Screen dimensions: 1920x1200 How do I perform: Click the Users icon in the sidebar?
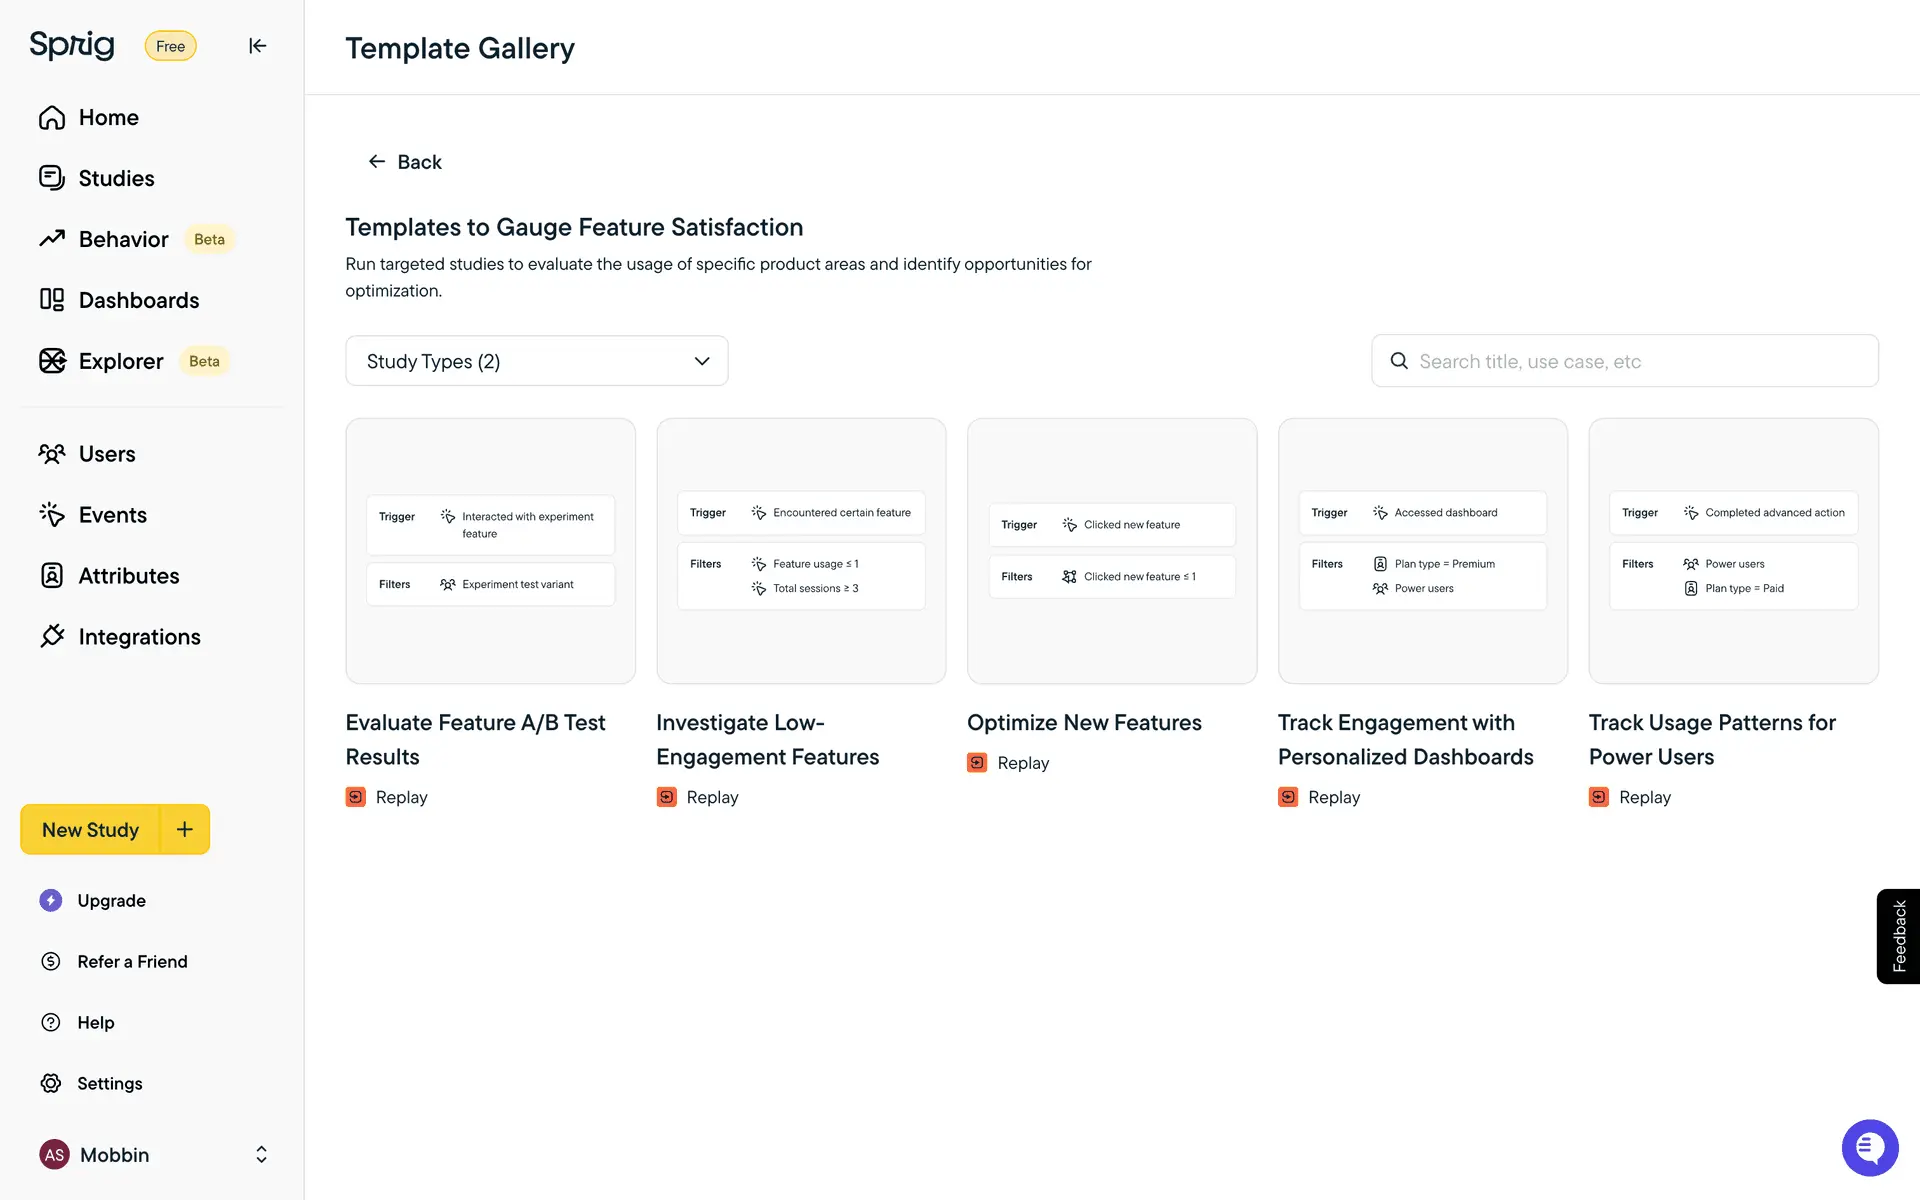point(52,454)
